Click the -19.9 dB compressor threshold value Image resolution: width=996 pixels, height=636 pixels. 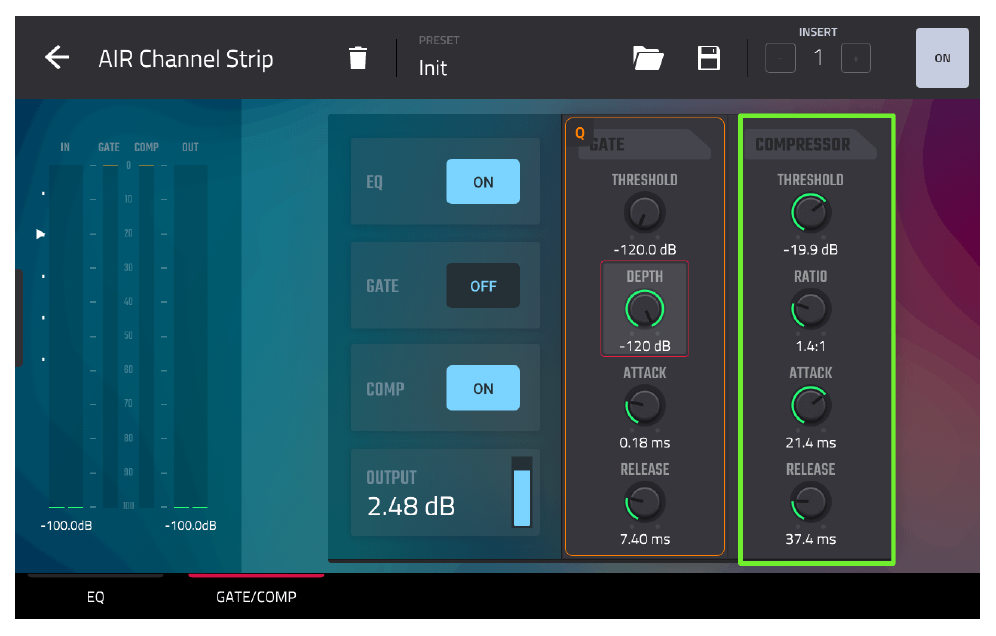[811, 250]
